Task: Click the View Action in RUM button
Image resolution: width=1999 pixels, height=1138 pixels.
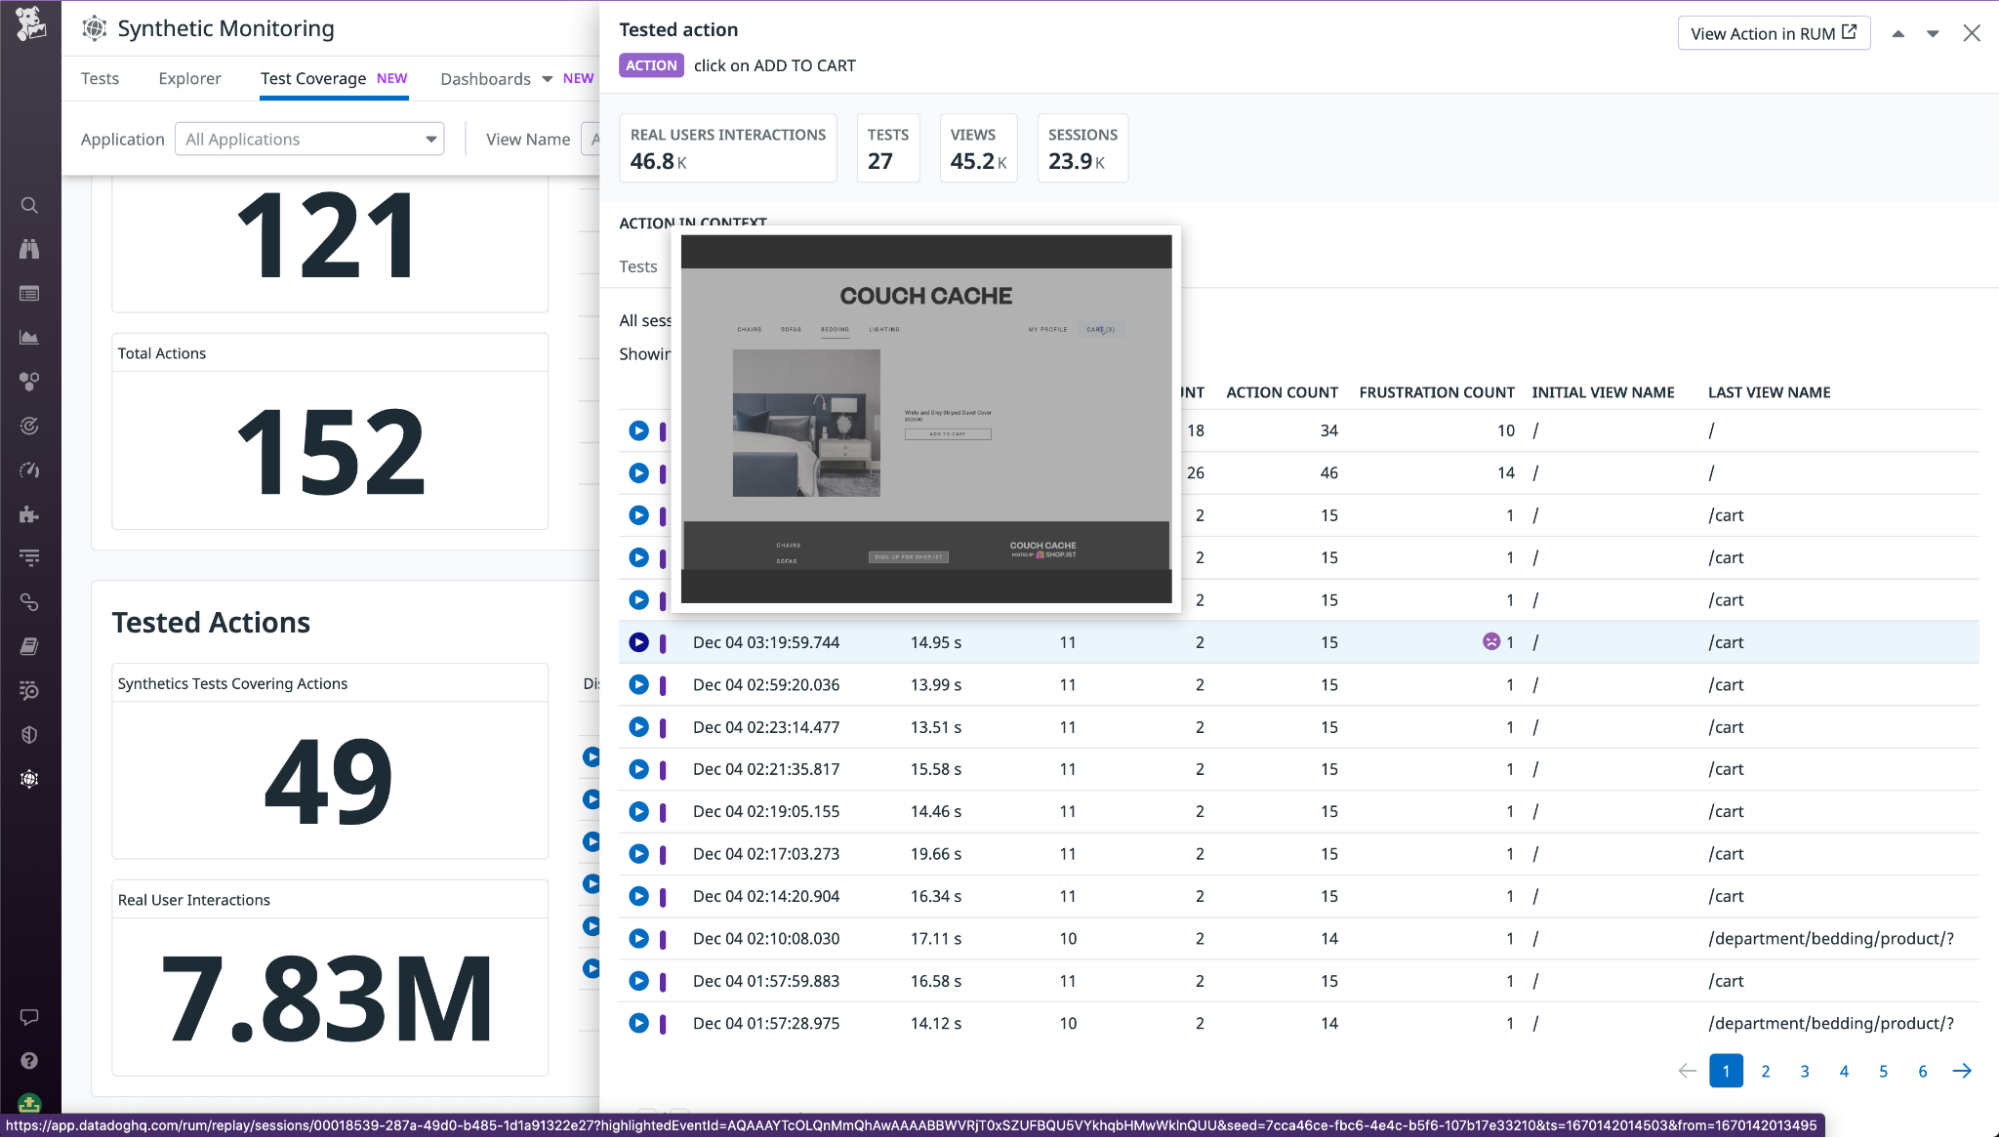Action: (1773, 33)
